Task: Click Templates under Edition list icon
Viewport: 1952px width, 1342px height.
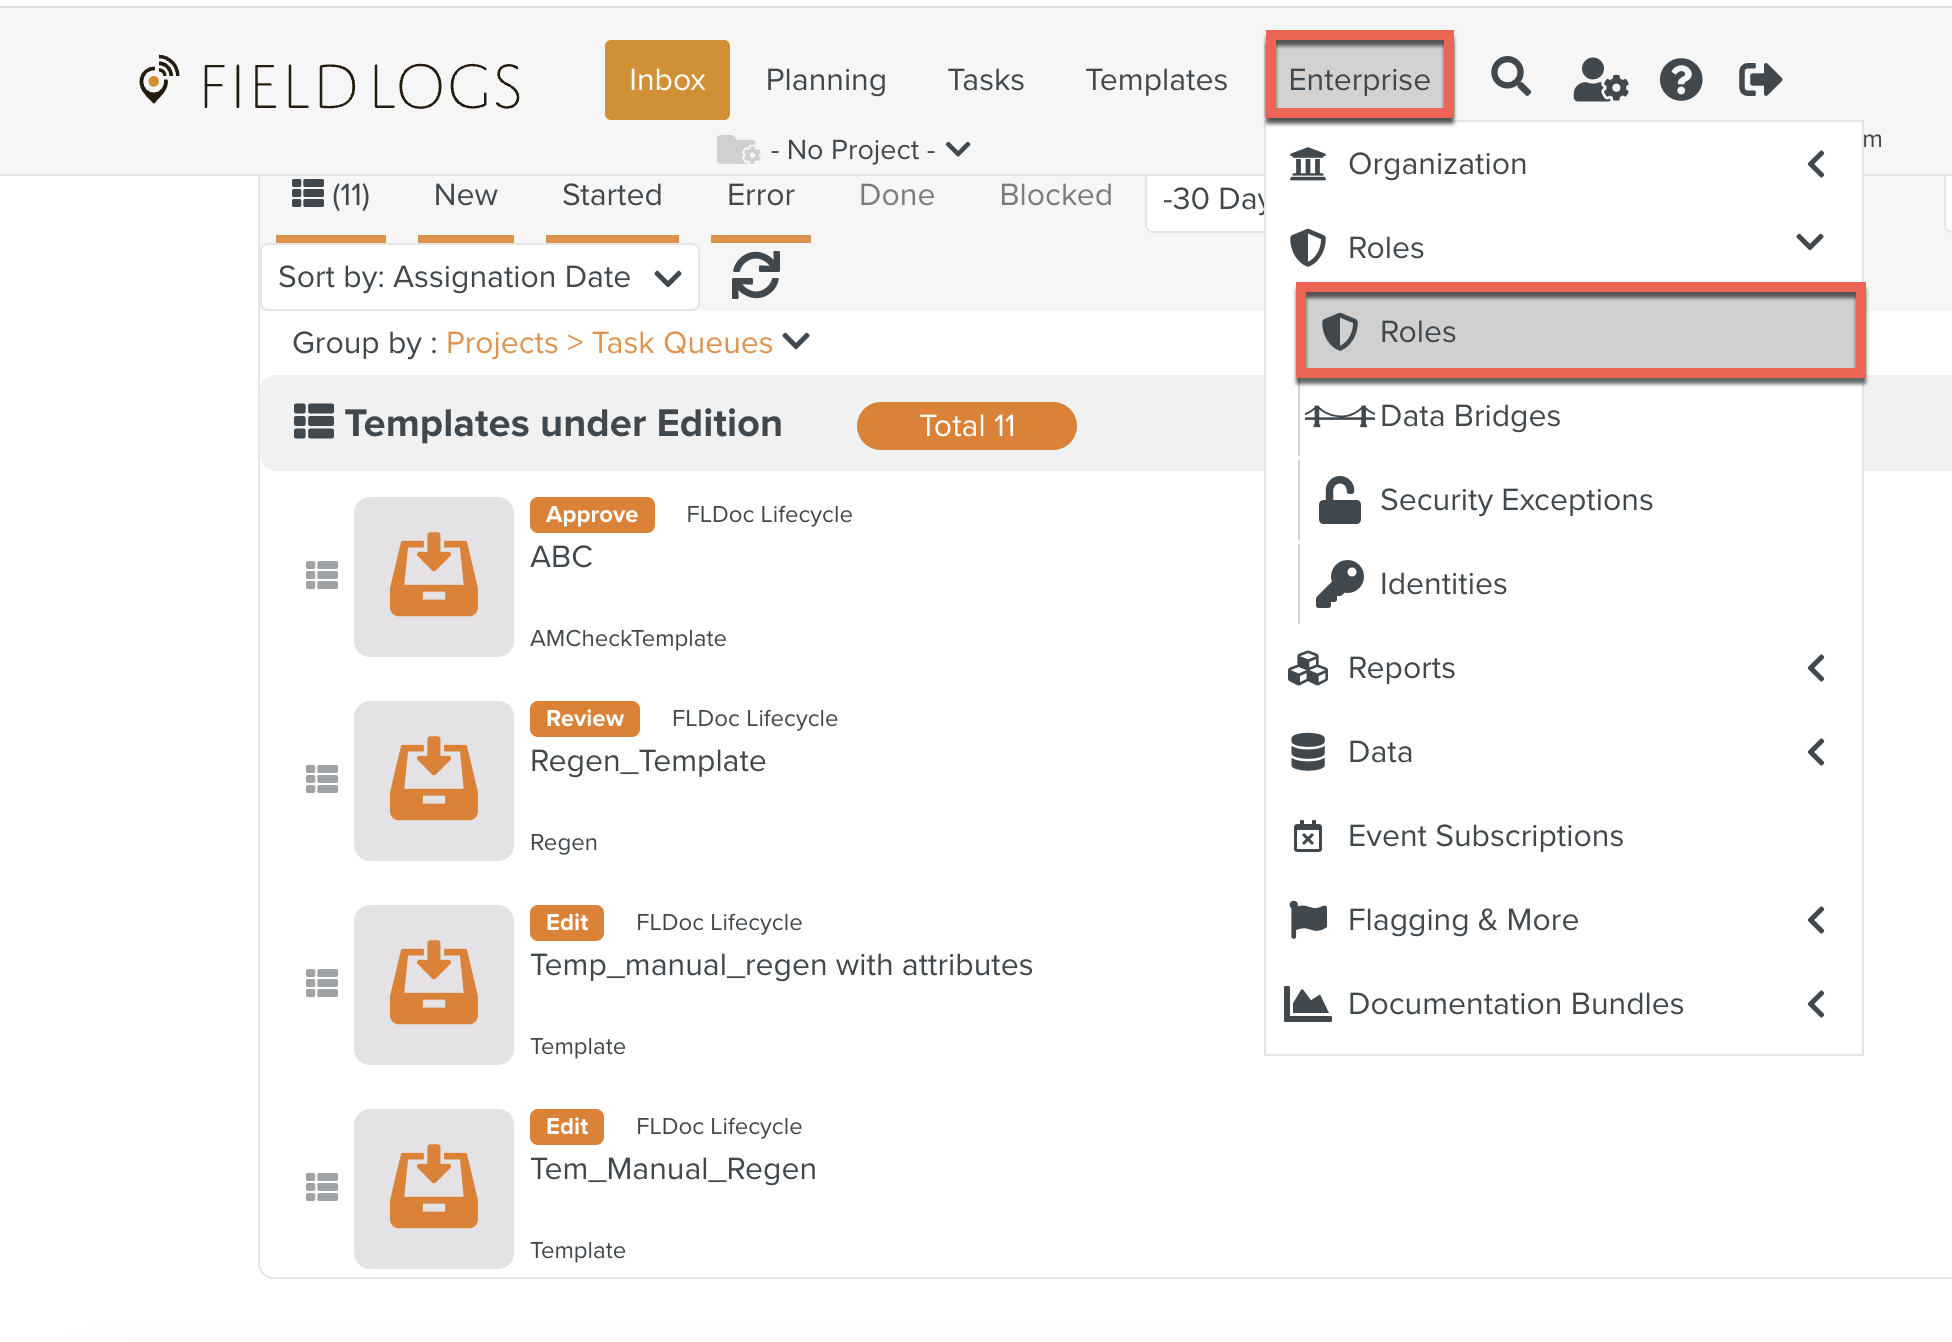Action: click(x=314, y=422)
